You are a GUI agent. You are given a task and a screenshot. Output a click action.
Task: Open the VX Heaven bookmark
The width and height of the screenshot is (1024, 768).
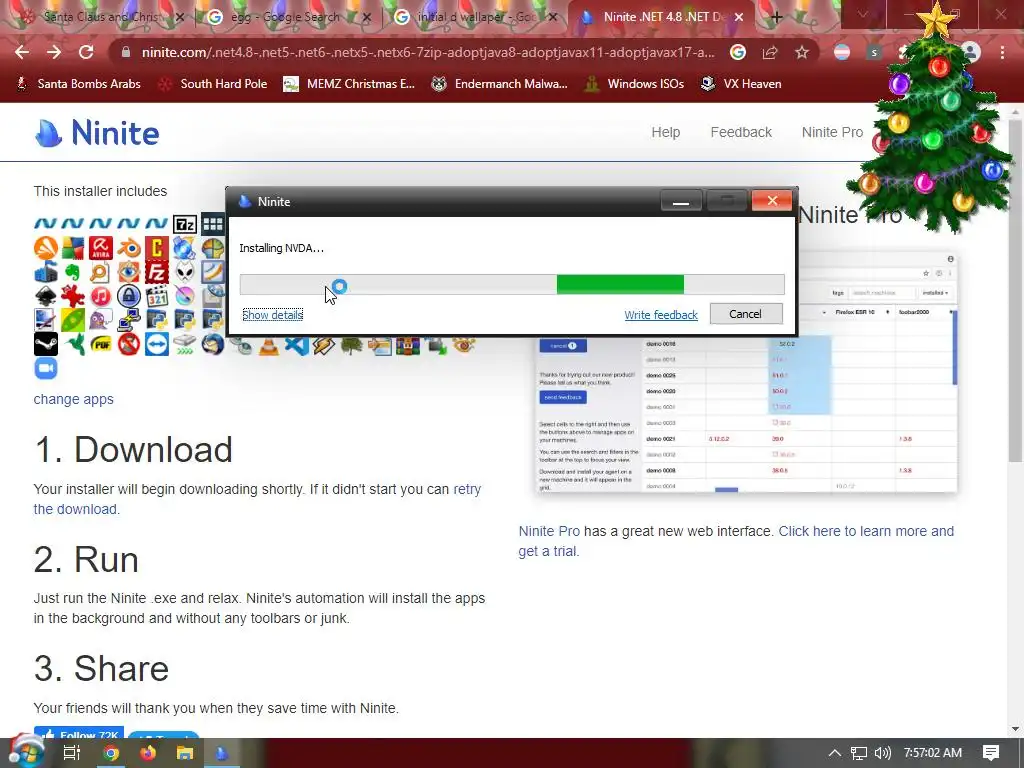(x=741, y=84)
